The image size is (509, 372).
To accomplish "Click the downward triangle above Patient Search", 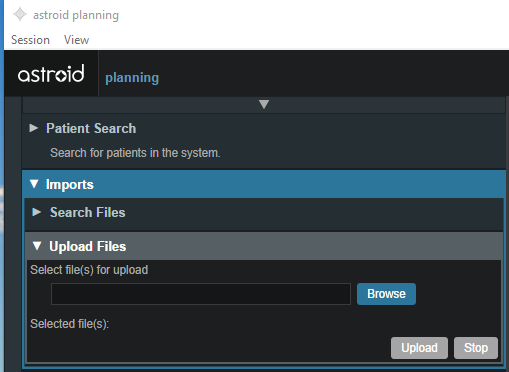I will 264,104.
